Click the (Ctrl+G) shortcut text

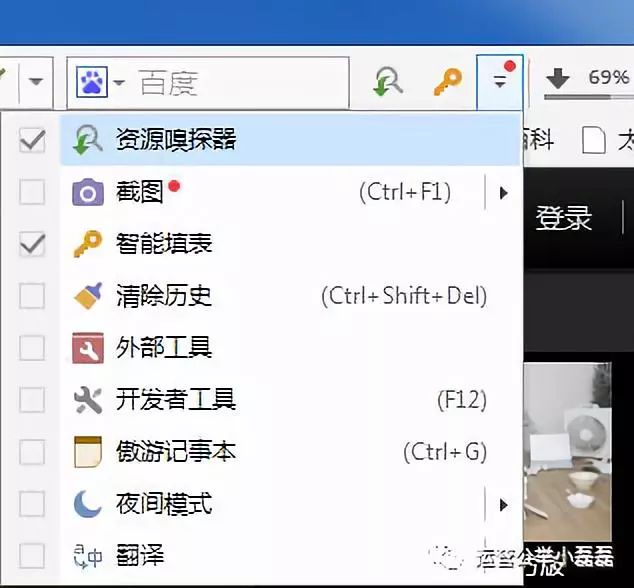tap(446, 452)
